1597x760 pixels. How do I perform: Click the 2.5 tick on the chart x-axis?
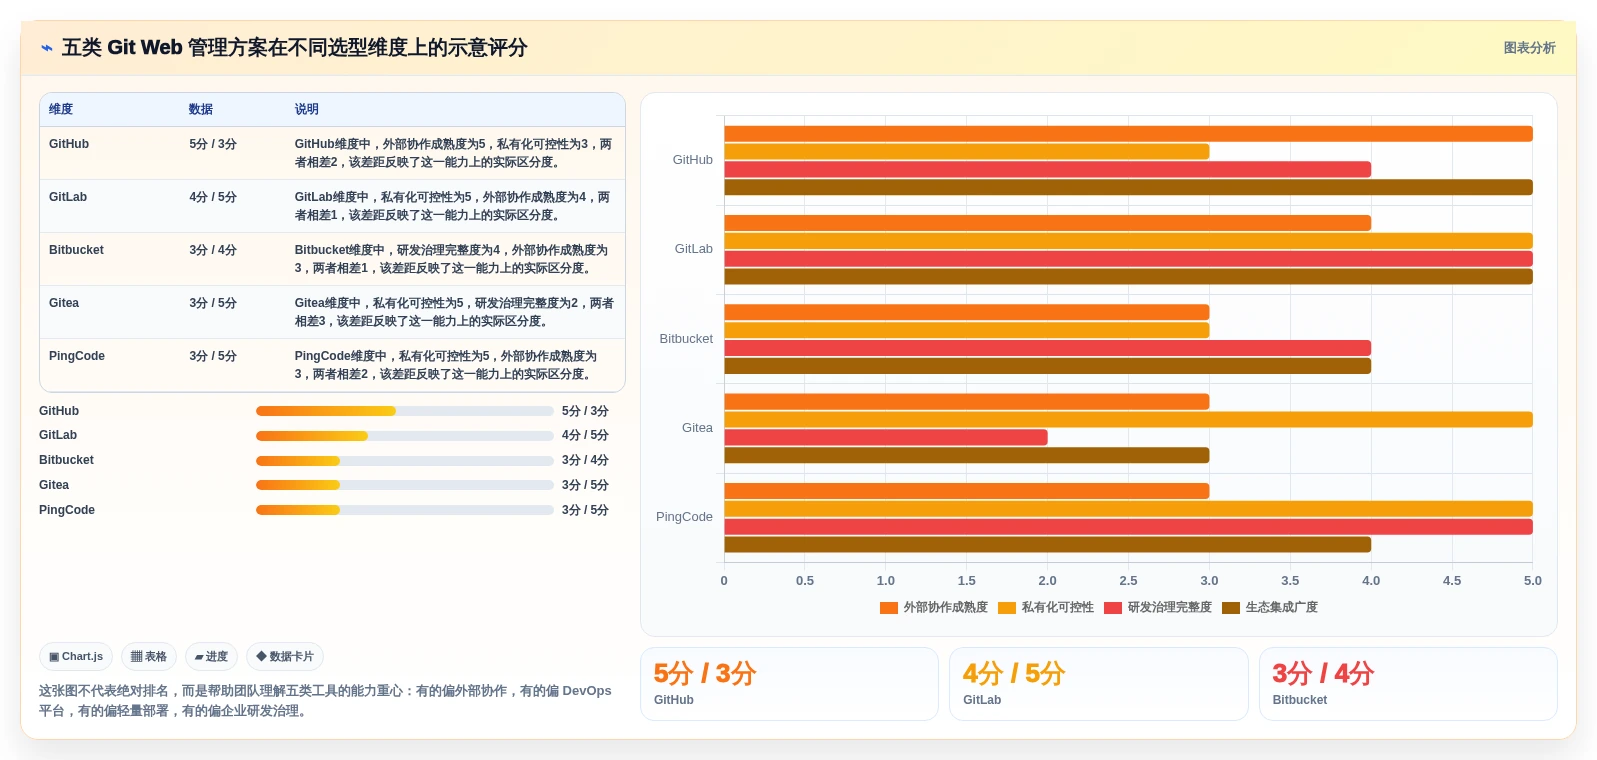coord(1128,581)
